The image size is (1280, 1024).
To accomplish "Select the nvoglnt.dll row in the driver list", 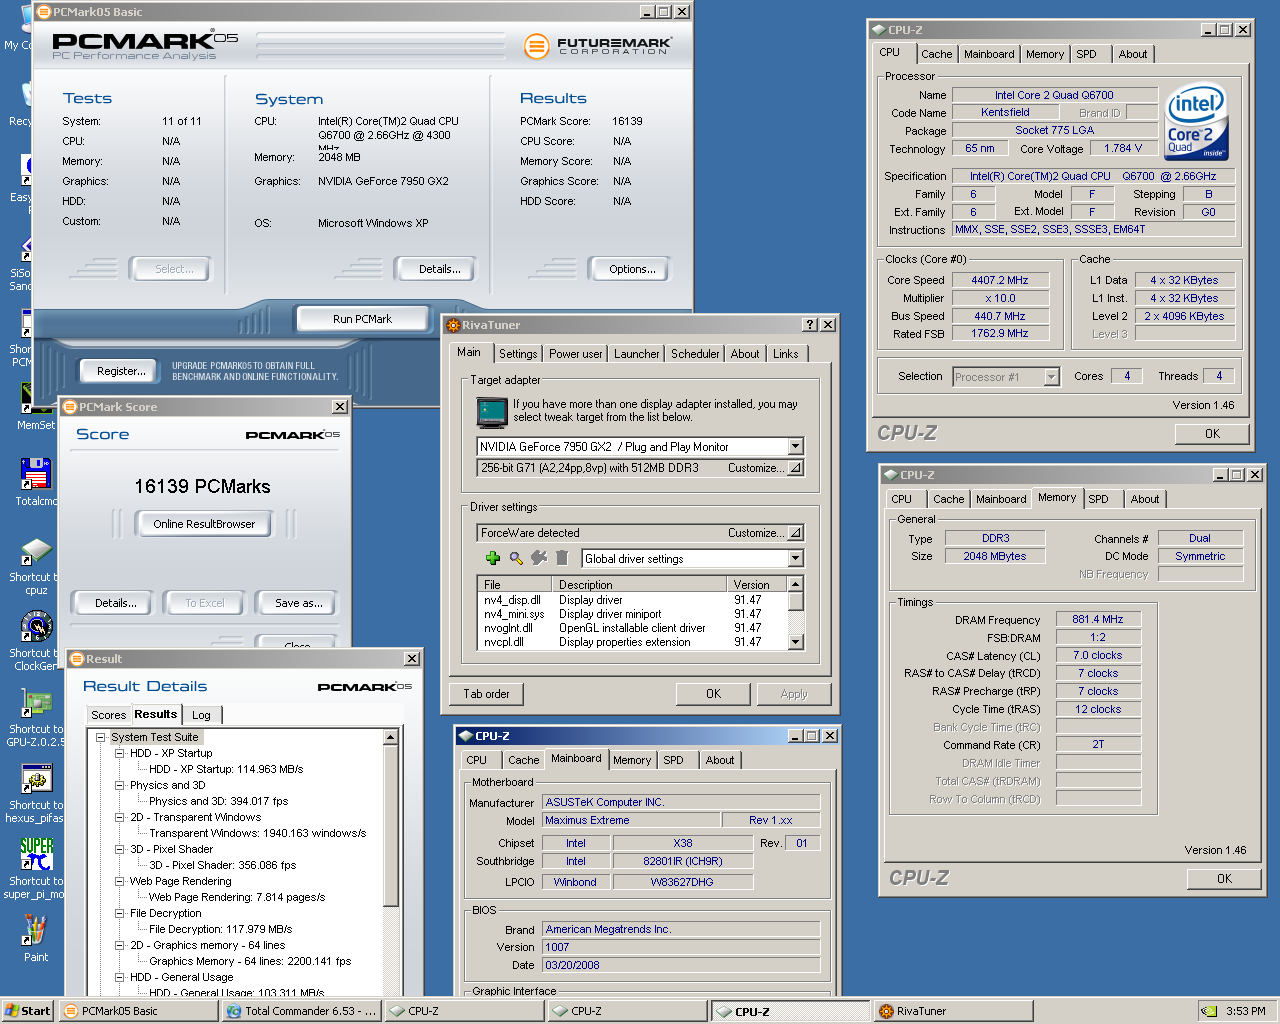I will (x=633, y=628).
